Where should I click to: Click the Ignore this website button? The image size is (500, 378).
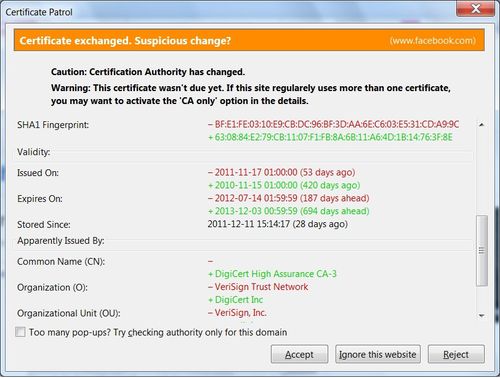378,354
